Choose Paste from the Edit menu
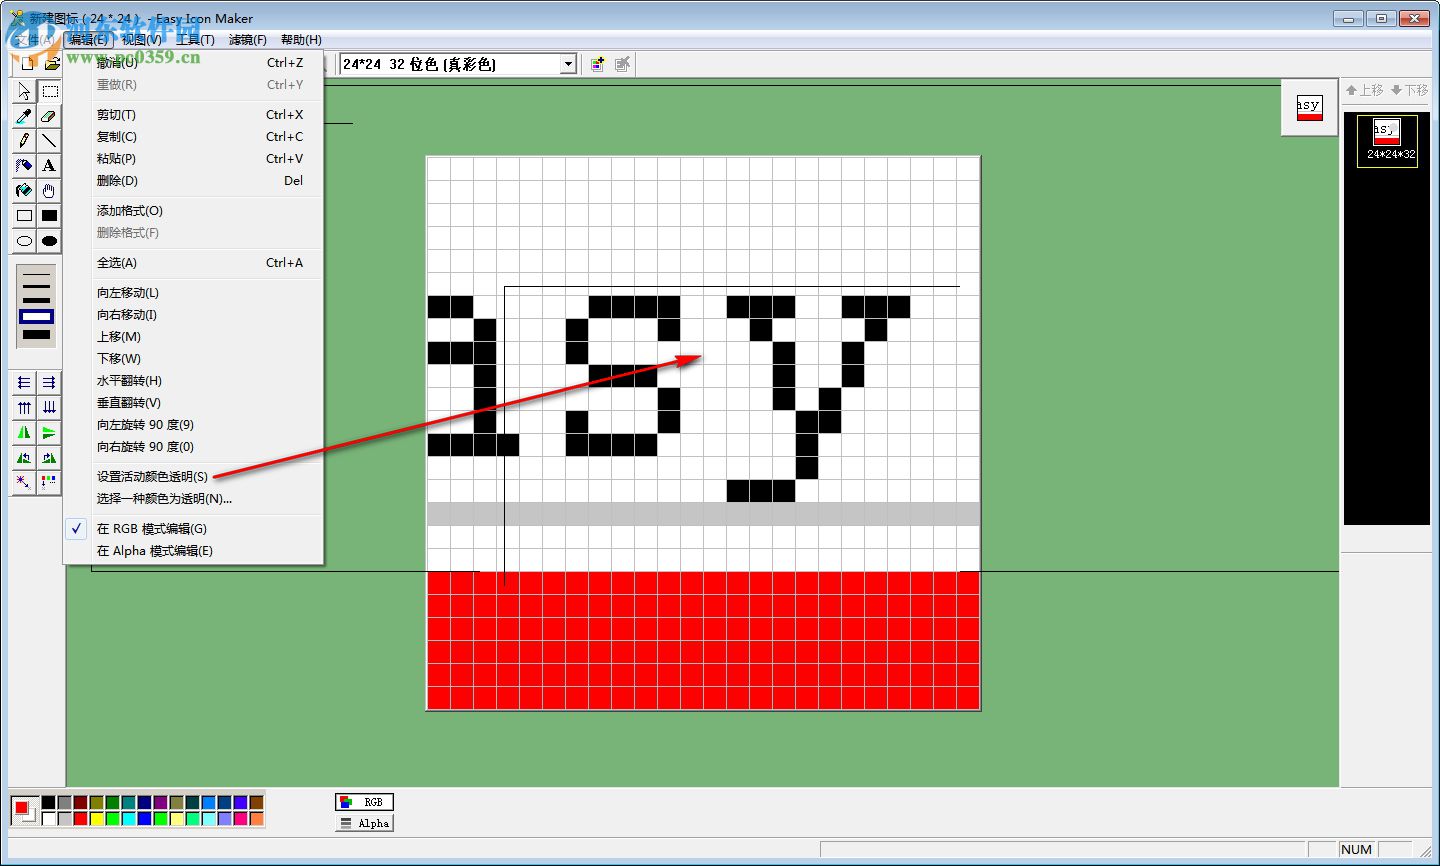This screenshot has height=866, width=1440. tap(115, 158)
